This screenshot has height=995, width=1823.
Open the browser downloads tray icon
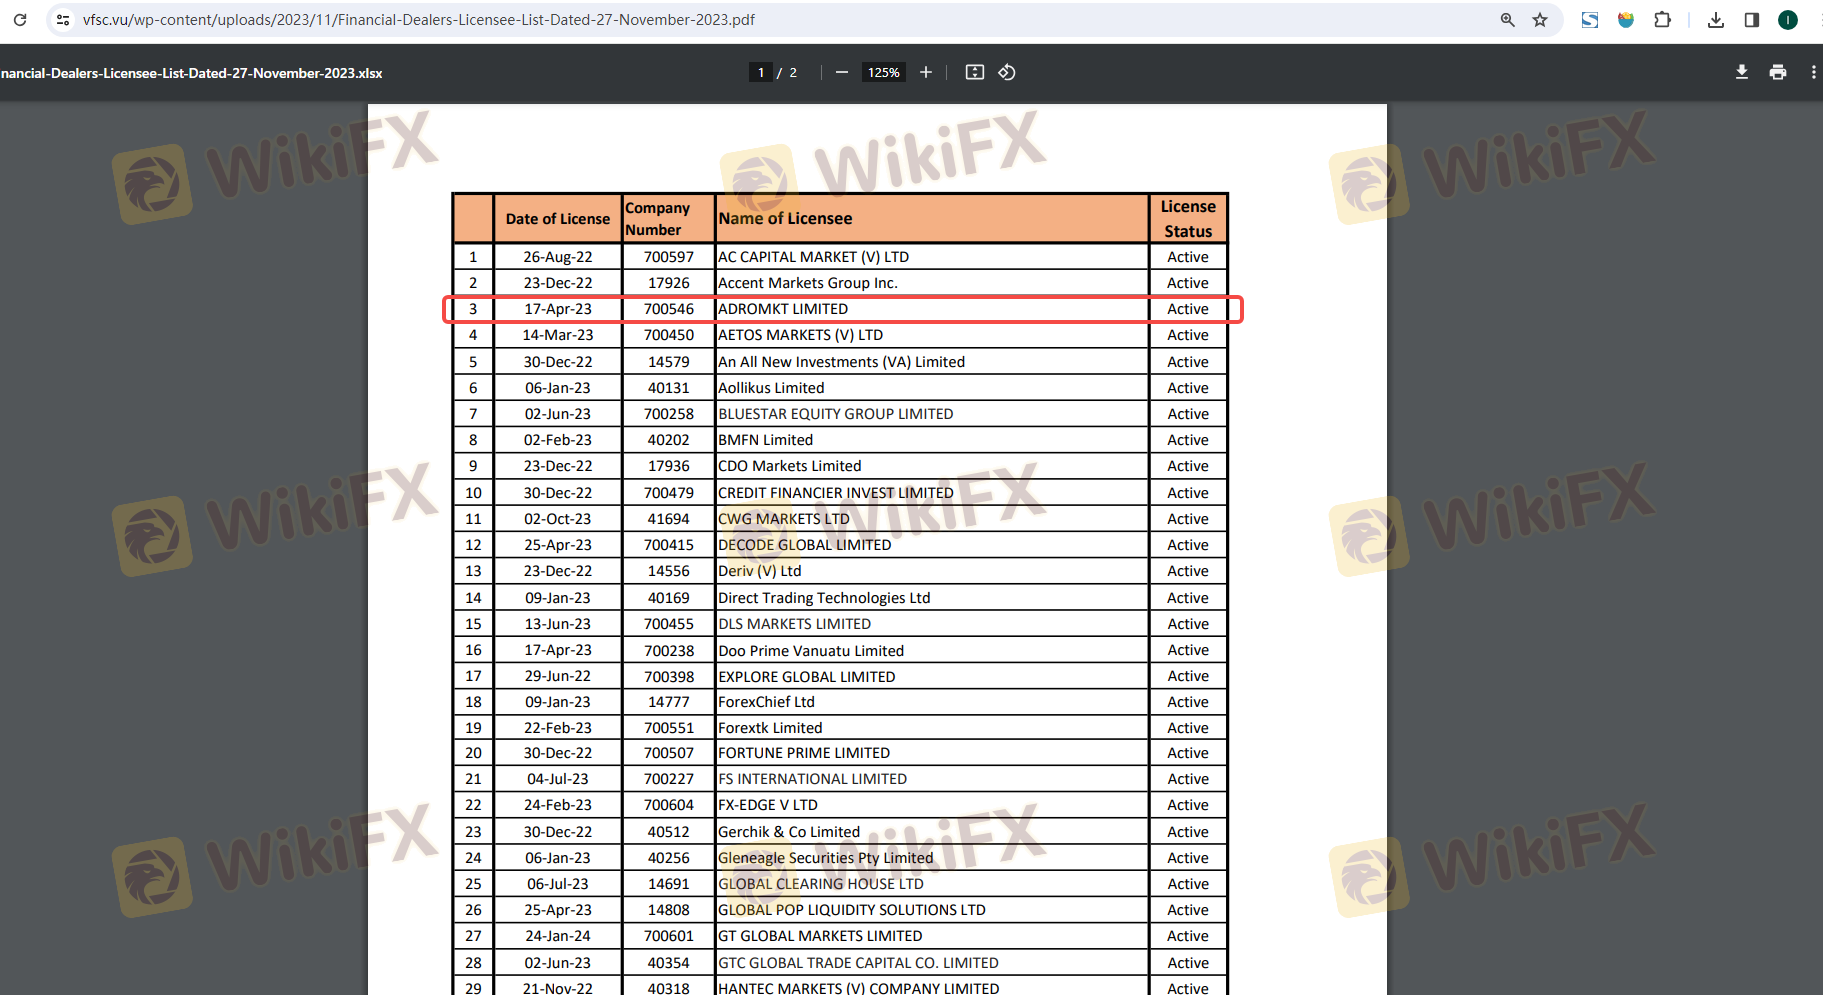pyautogui.click(x=1716, y=20)
